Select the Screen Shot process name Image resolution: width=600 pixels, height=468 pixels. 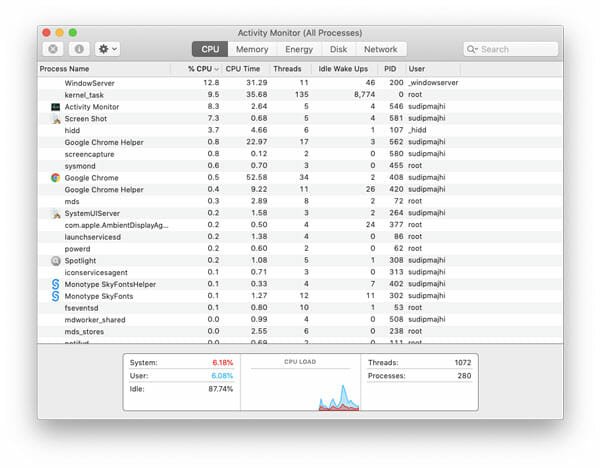point(86,119)
